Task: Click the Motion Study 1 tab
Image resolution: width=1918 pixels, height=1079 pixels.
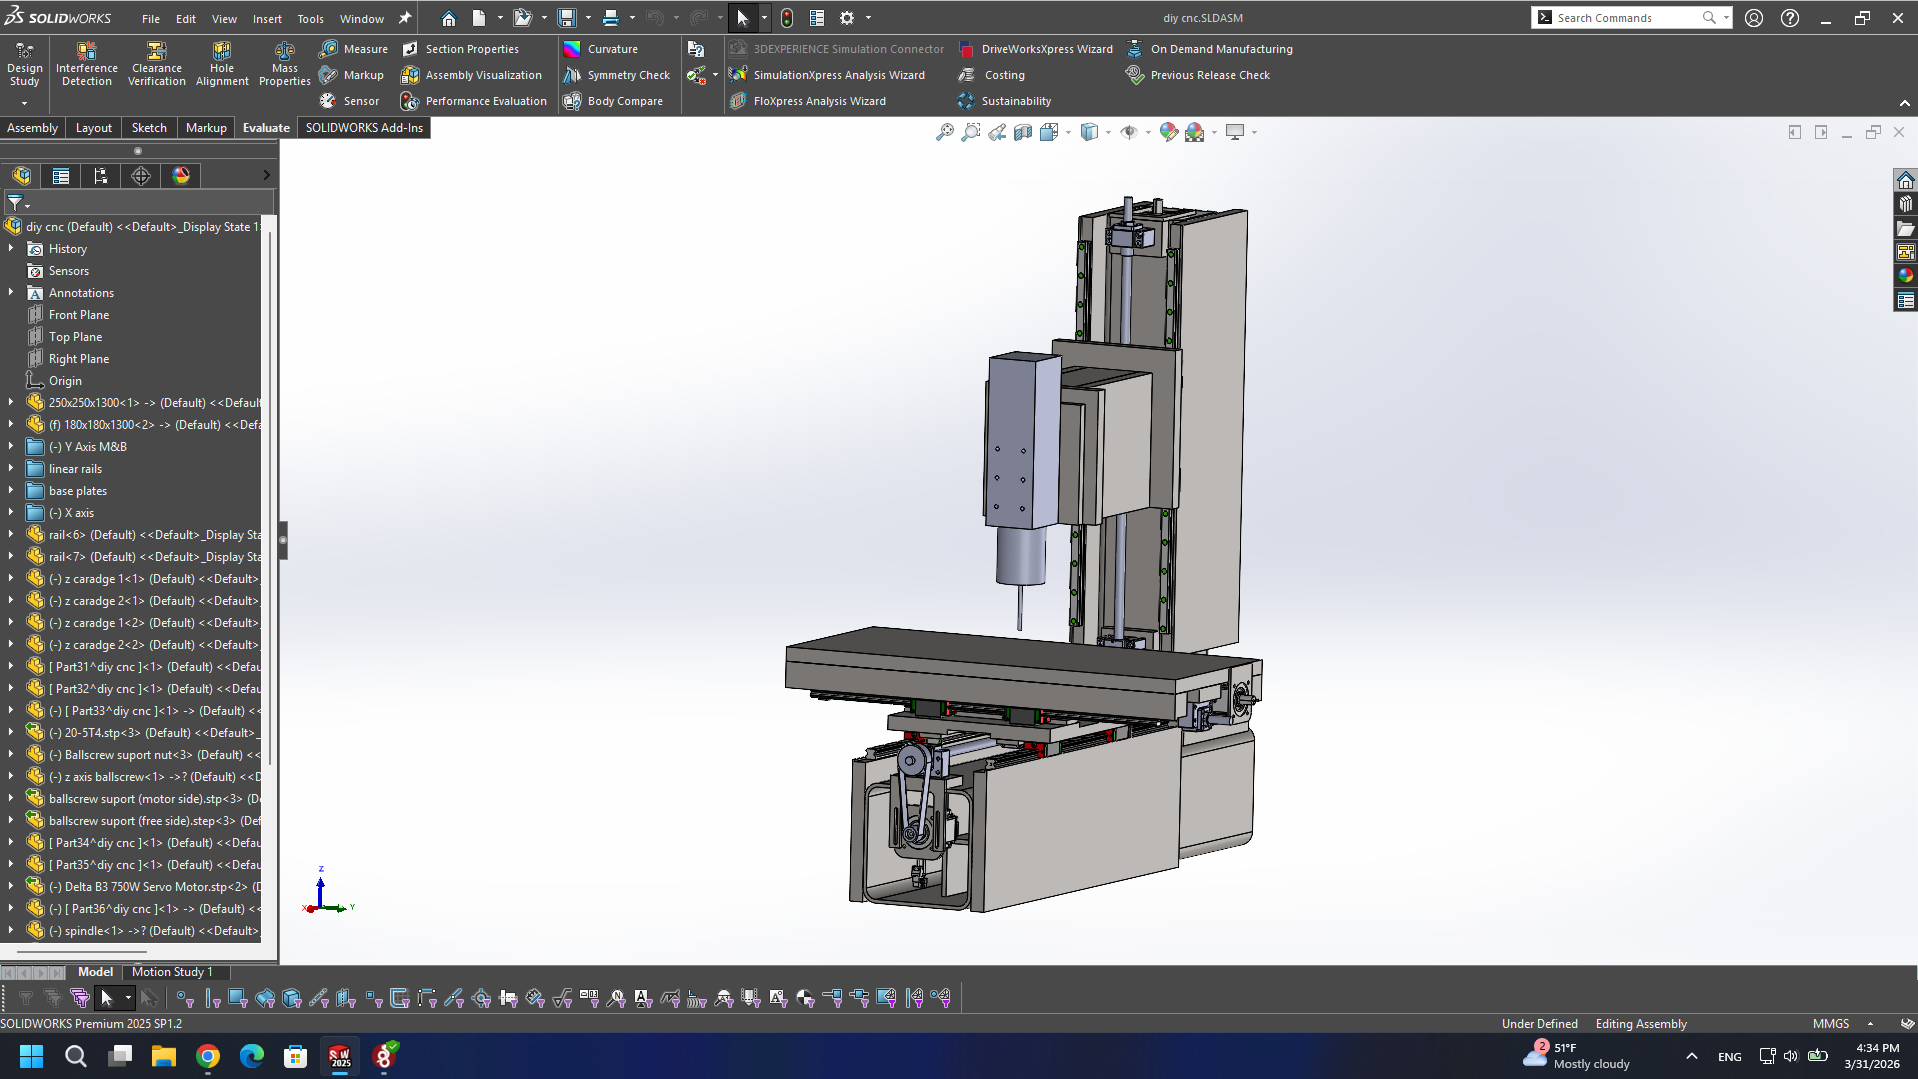Action: (x=172, y=972)
